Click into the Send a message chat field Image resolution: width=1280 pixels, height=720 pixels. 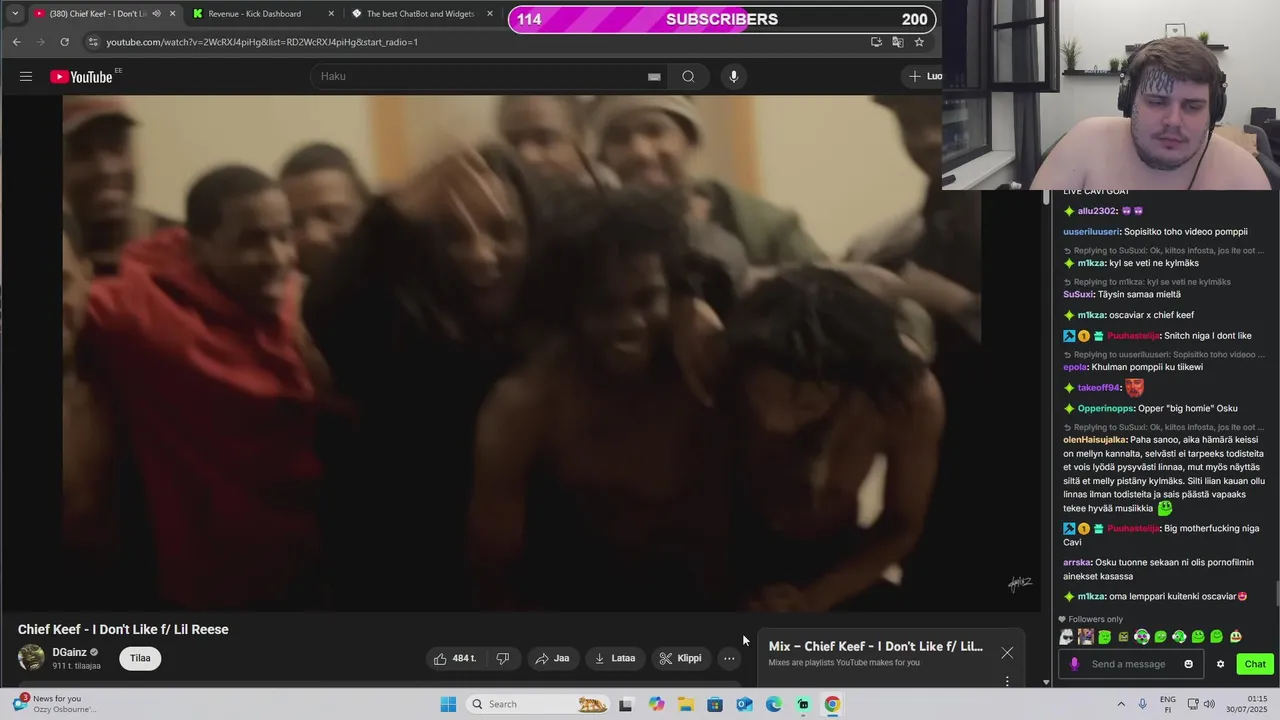[x=1132, y=664]
